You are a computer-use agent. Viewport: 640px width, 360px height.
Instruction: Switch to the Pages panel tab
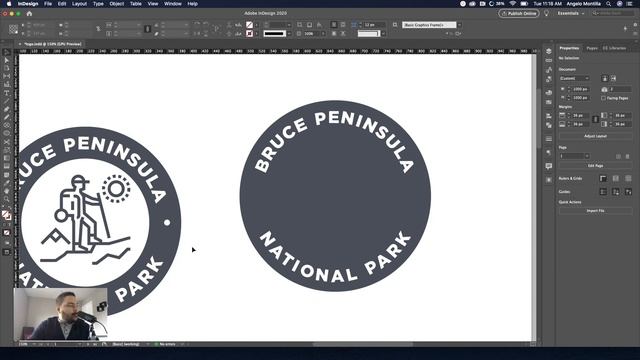[592, 48]
